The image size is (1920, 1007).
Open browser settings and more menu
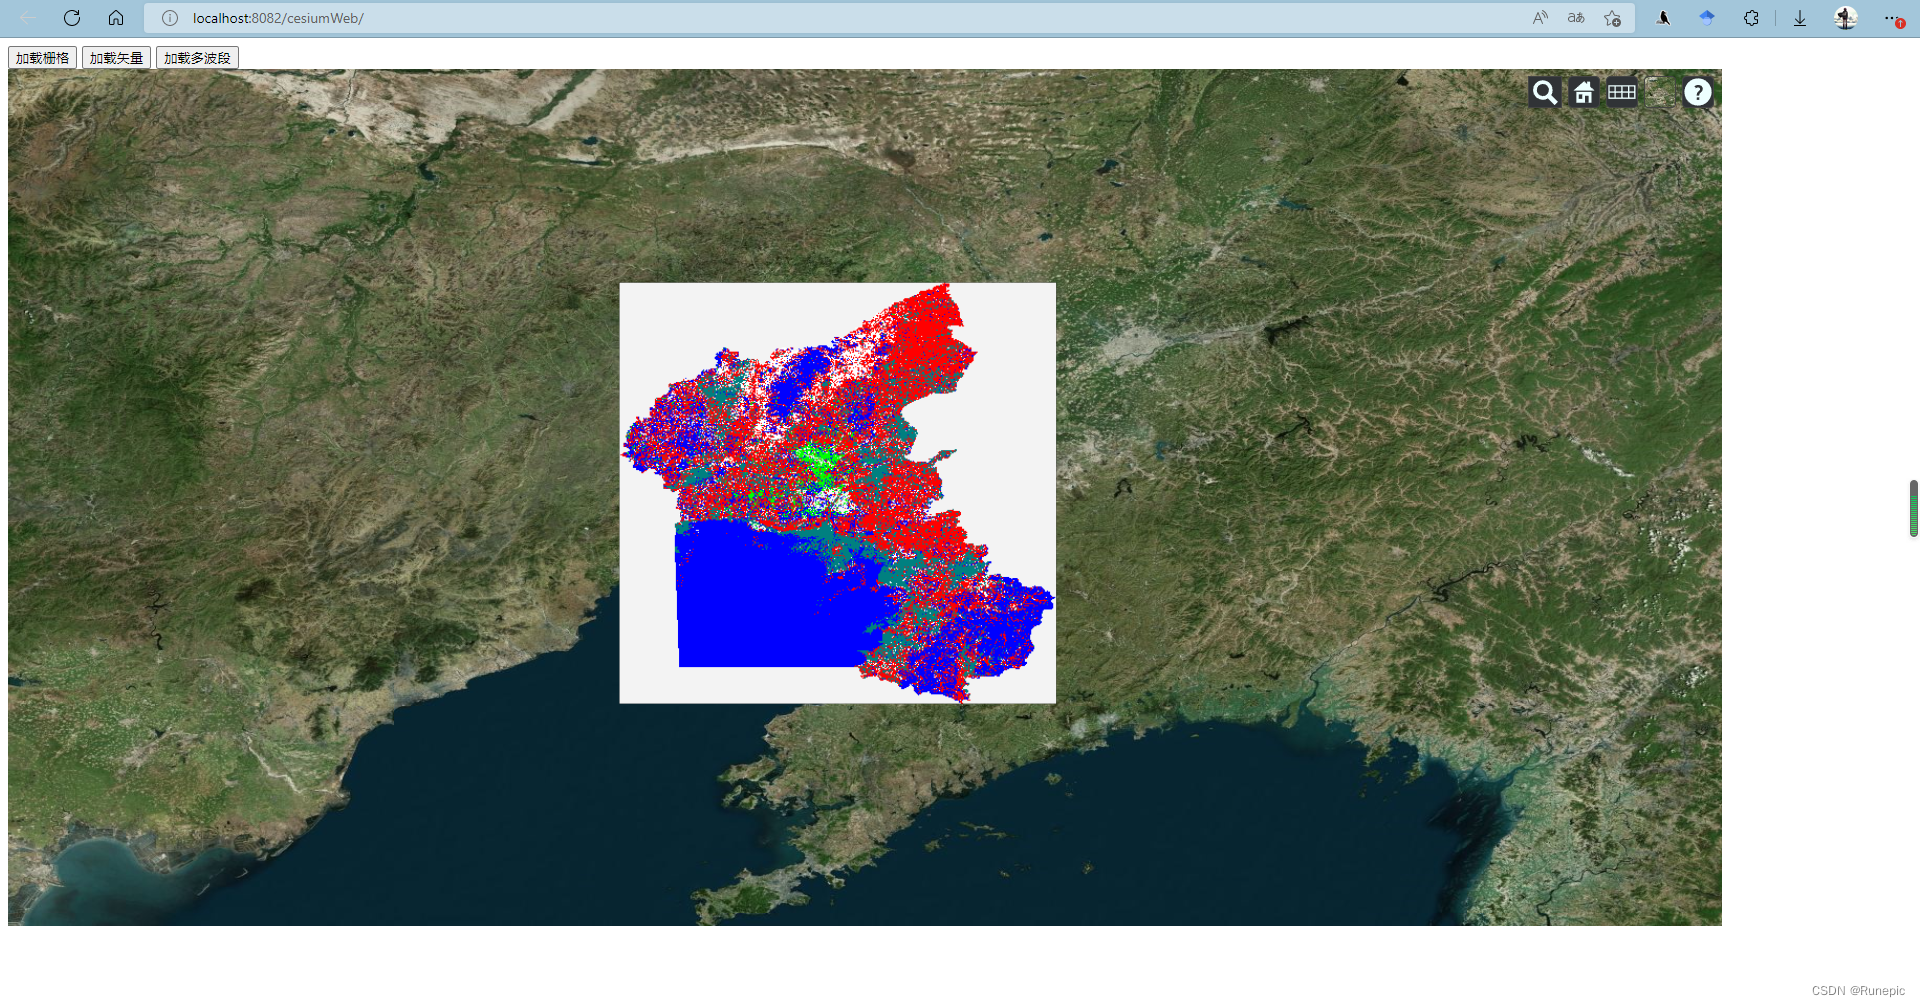[1893, 18]
